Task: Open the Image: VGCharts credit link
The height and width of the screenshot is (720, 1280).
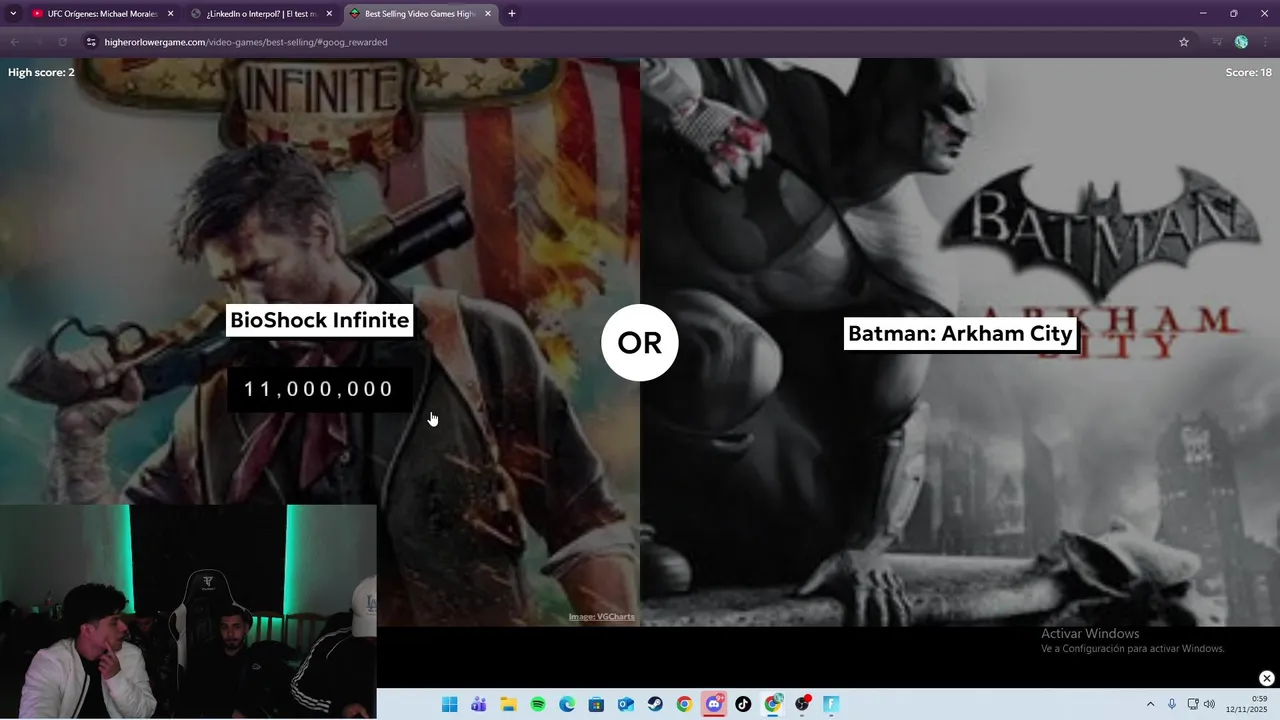Action: [601, 617]
